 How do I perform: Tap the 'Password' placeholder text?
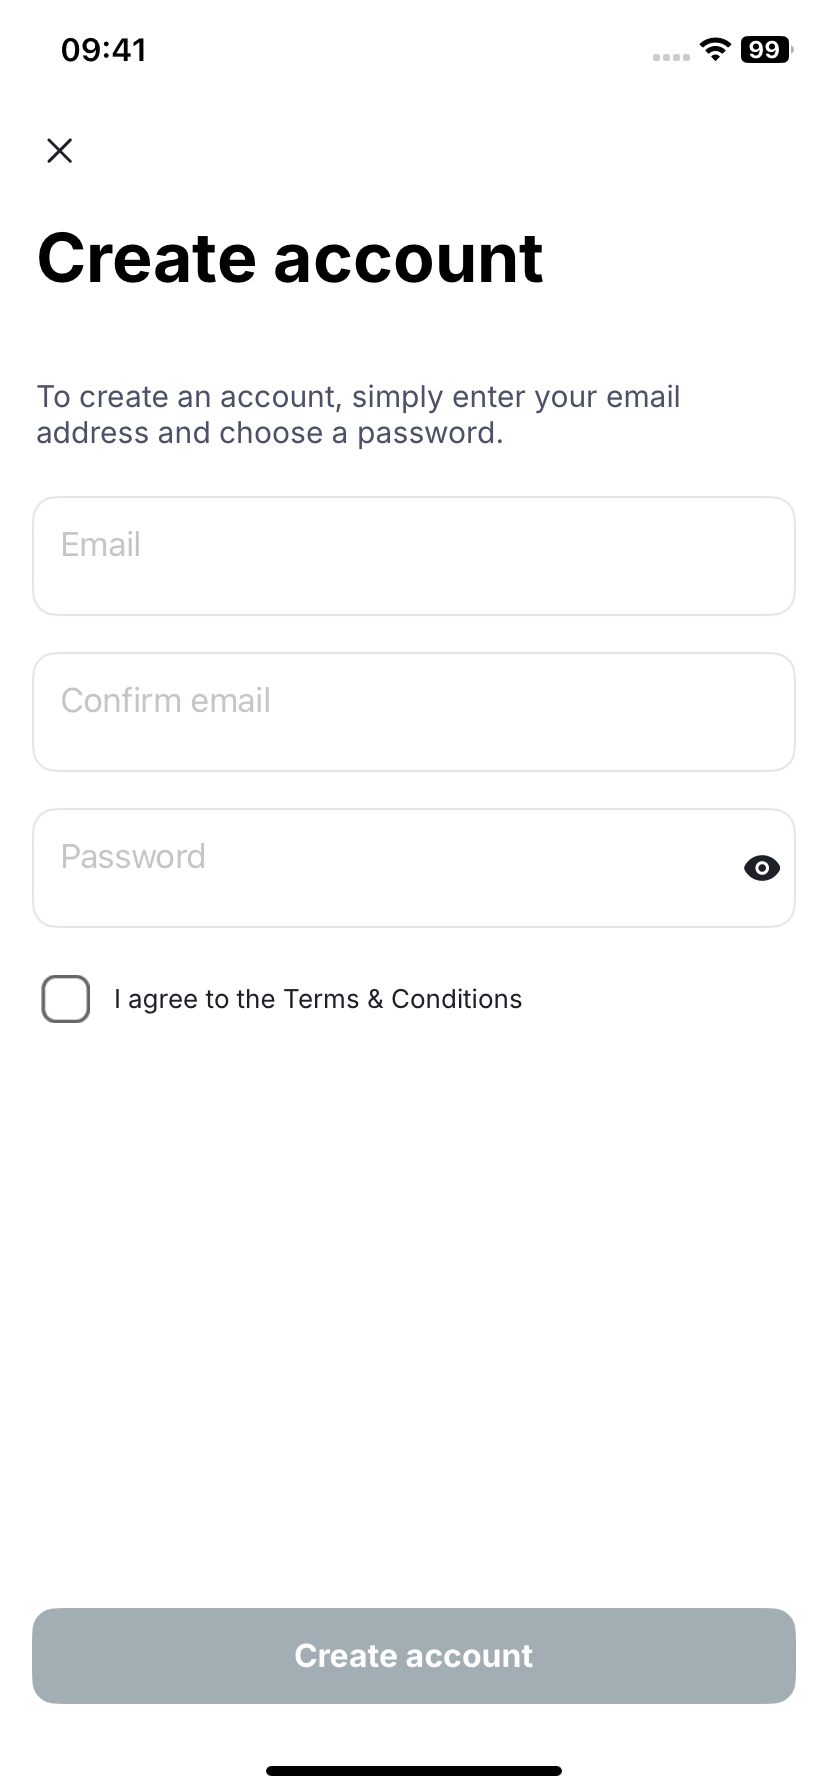click(133, 856)
